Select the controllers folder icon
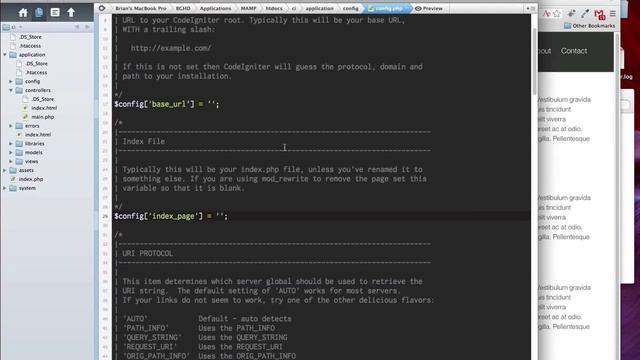640x360 pixels. click(x=19, y=90)
